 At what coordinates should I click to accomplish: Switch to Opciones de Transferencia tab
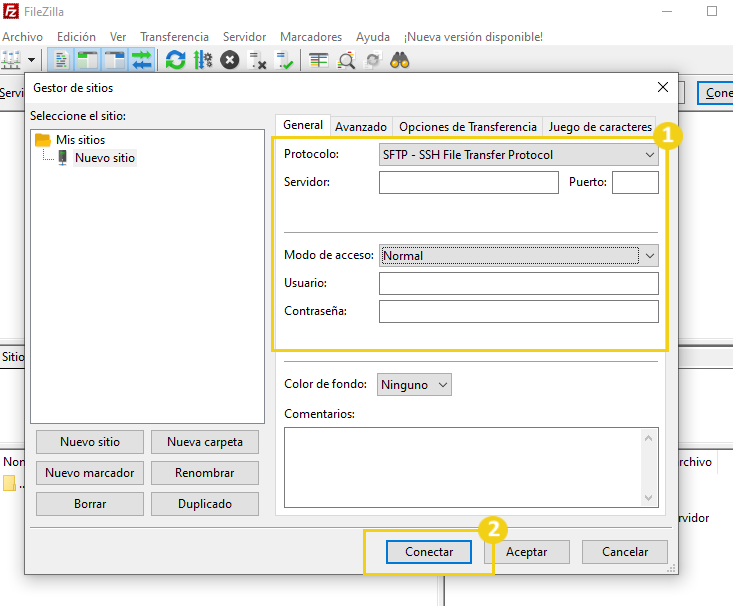click(x=467, y=127)
